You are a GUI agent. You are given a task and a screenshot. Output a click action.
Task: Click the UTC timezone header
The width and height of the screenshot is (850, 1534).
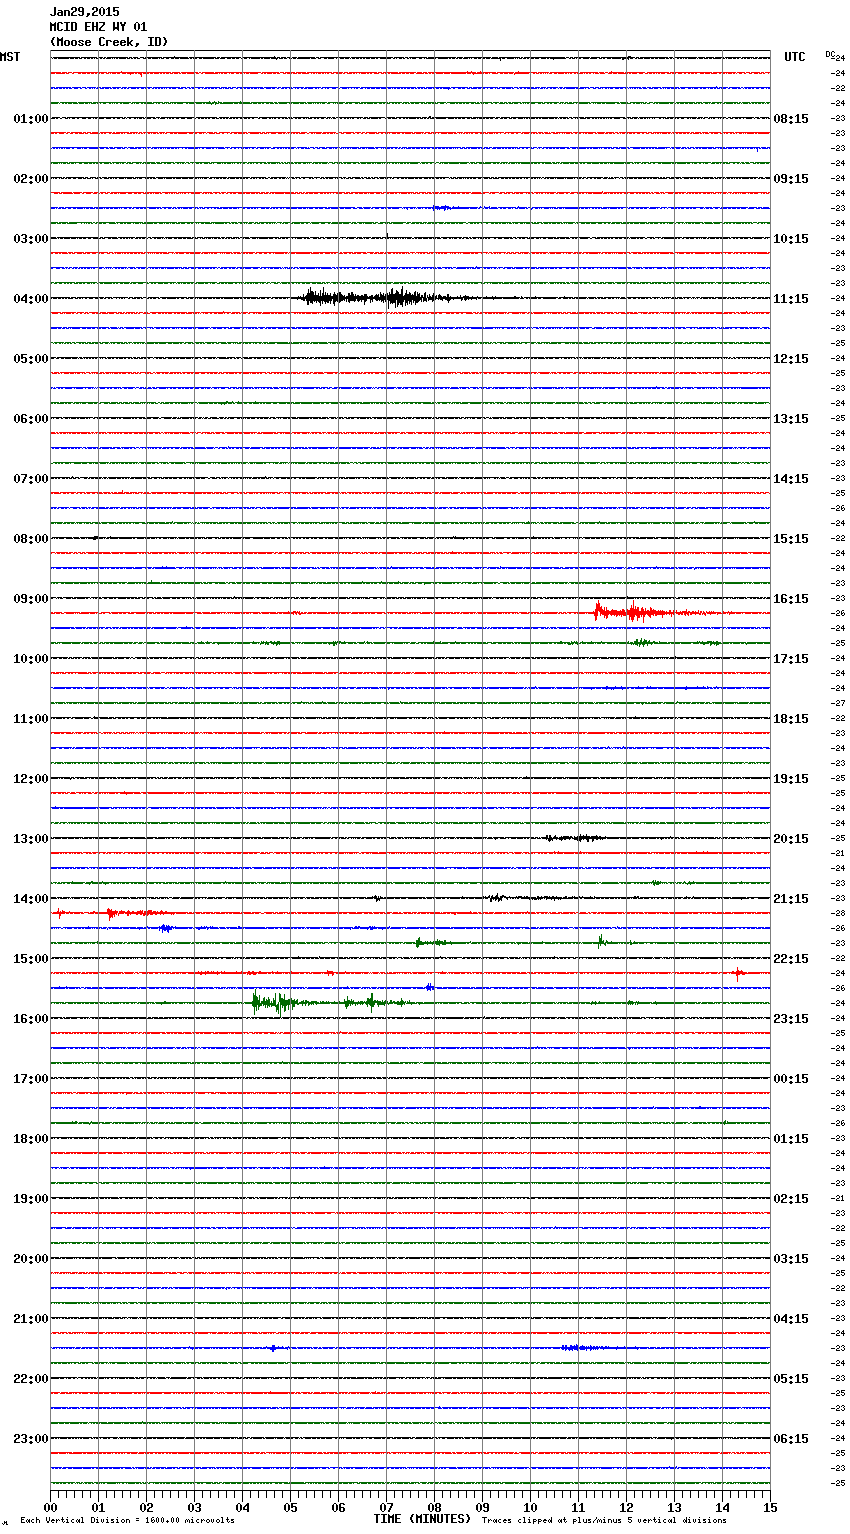794,57
